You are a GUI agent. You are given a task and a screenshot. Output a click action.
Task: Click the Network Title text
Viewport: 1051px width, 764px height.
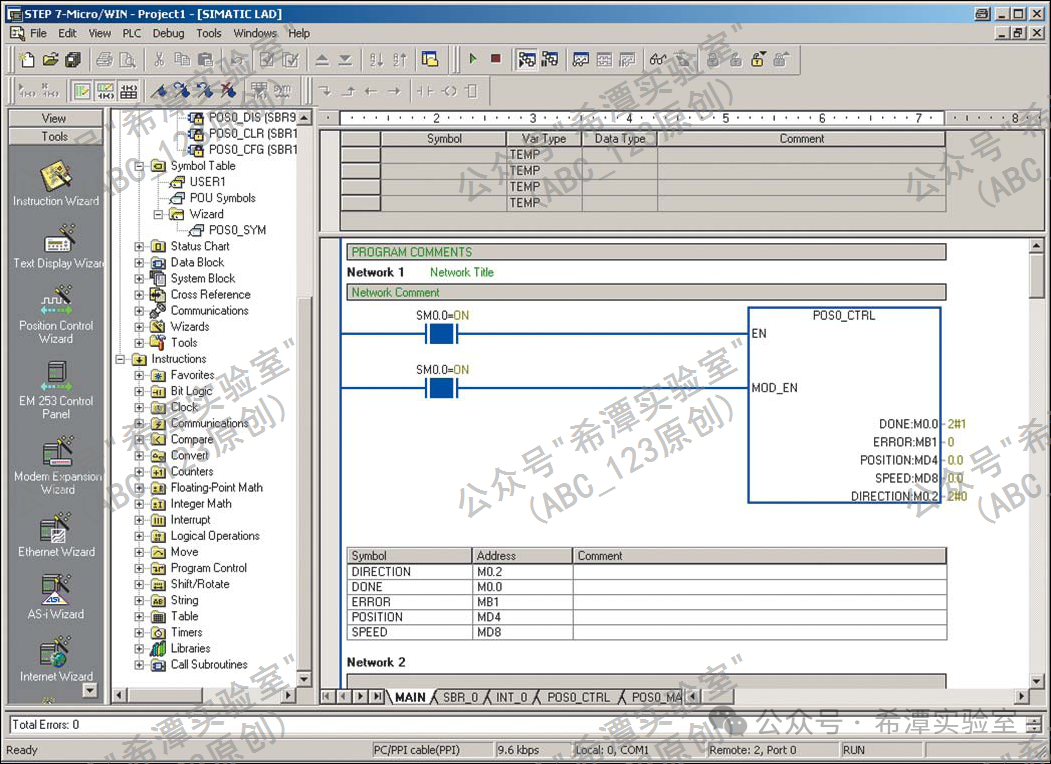462,272
